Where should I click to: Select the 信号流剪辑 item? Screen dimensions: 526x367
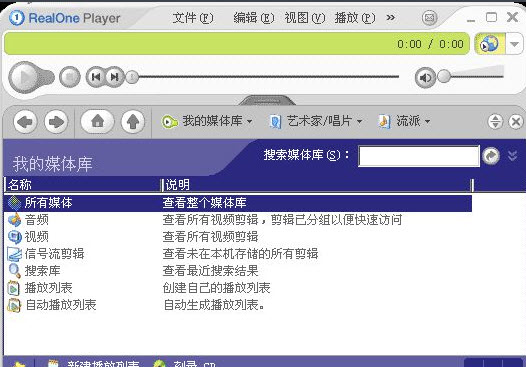54,254
